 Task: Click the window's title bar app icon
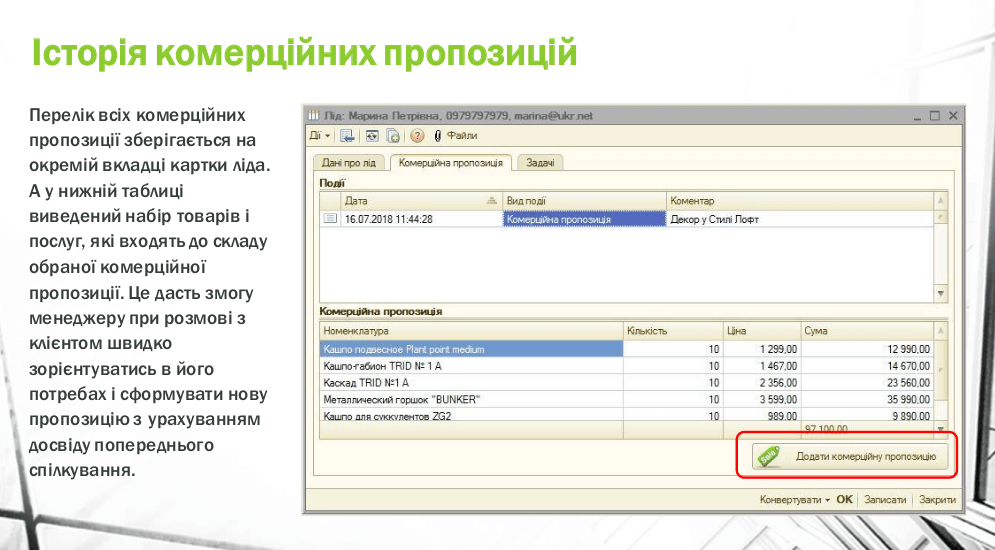coord(313,115)
